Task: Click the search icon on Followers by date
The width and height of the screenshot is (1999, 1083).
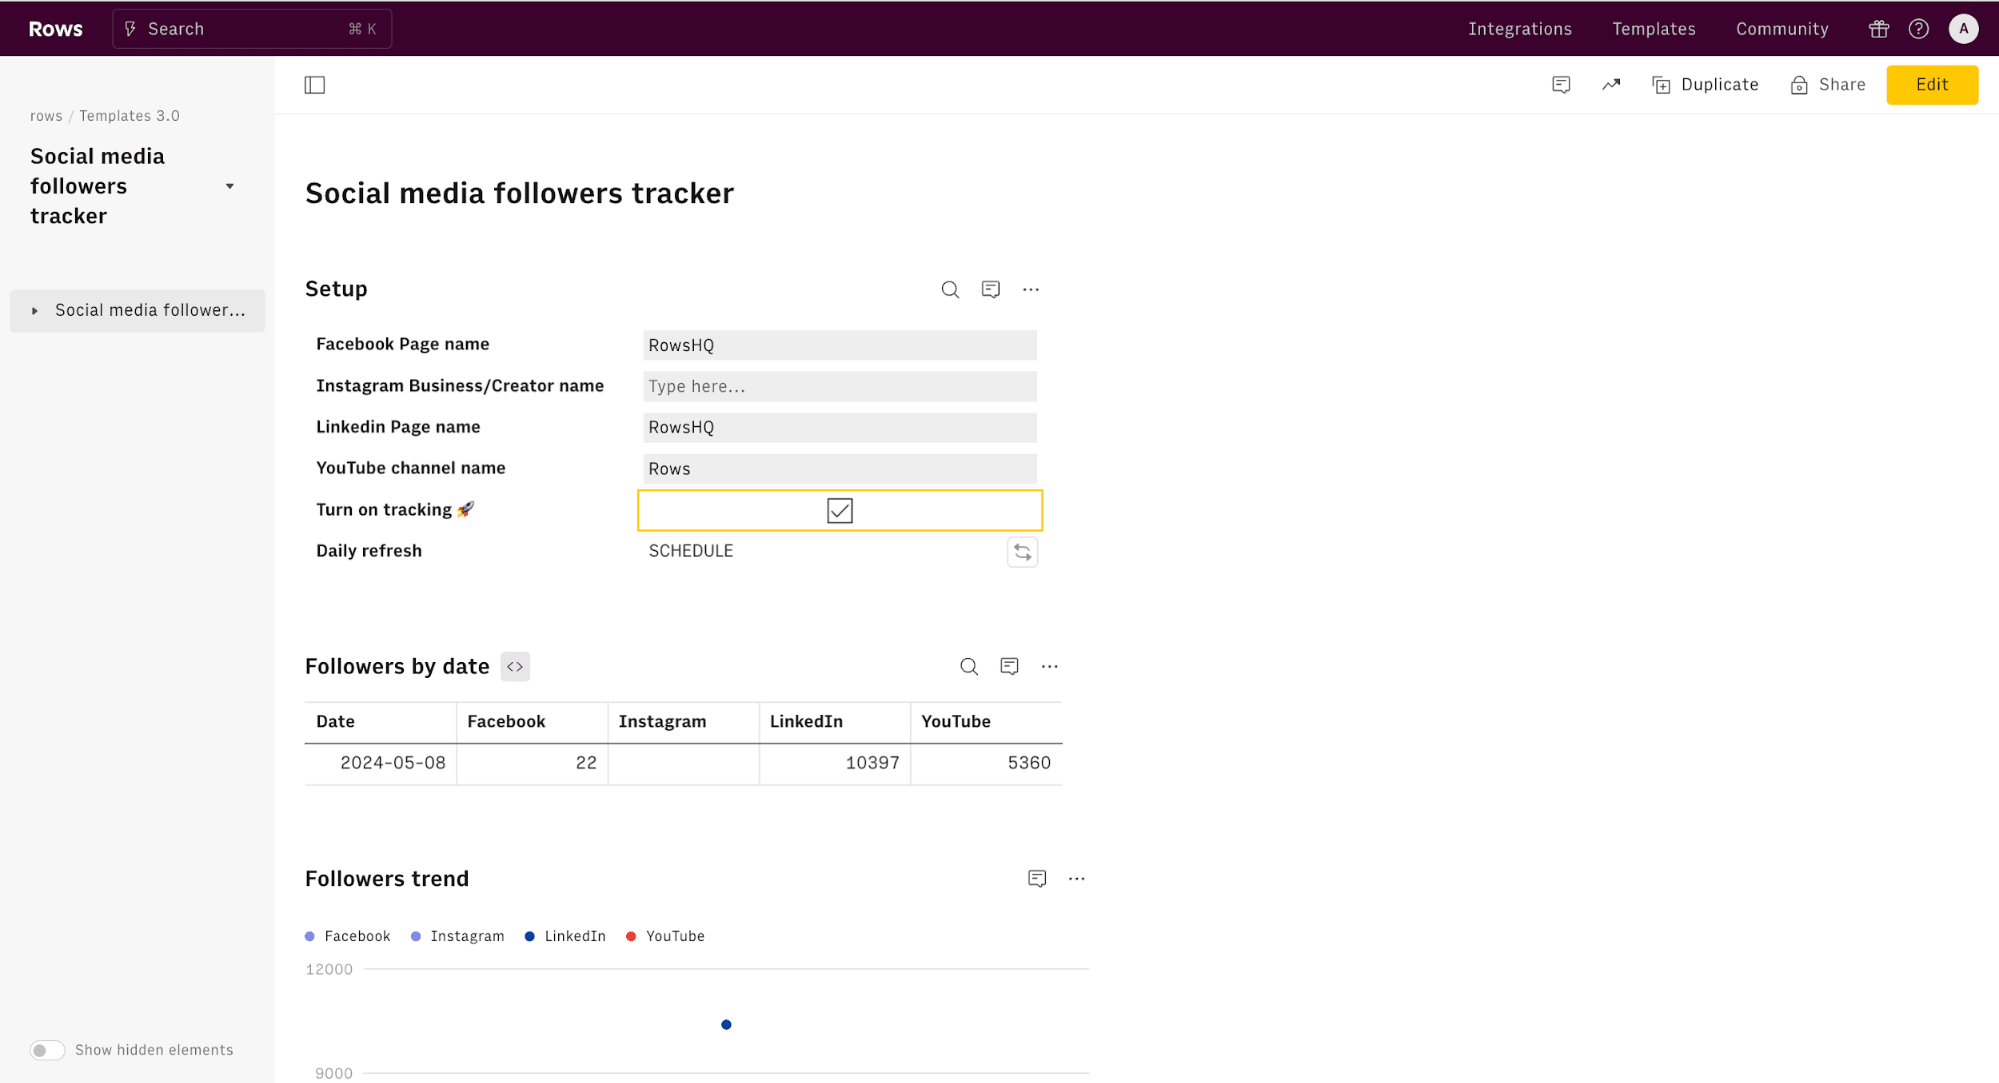Action: [968, 666]
